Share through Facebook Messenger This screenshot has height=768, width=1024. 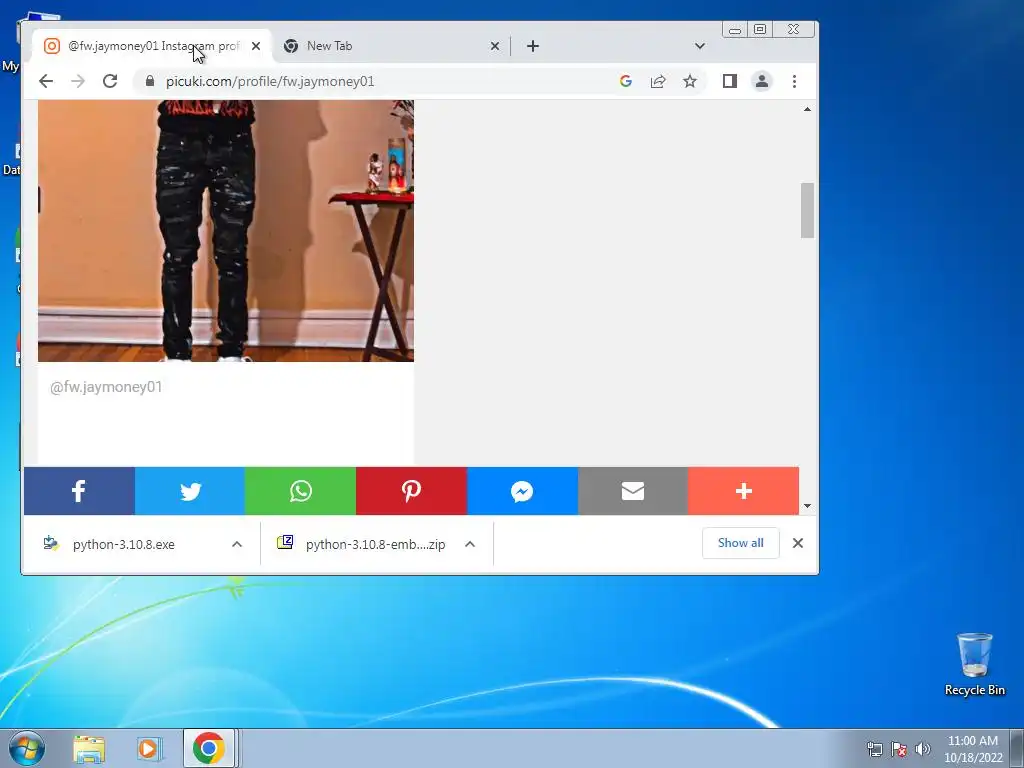pyautogui.click(x=522, y=491)
